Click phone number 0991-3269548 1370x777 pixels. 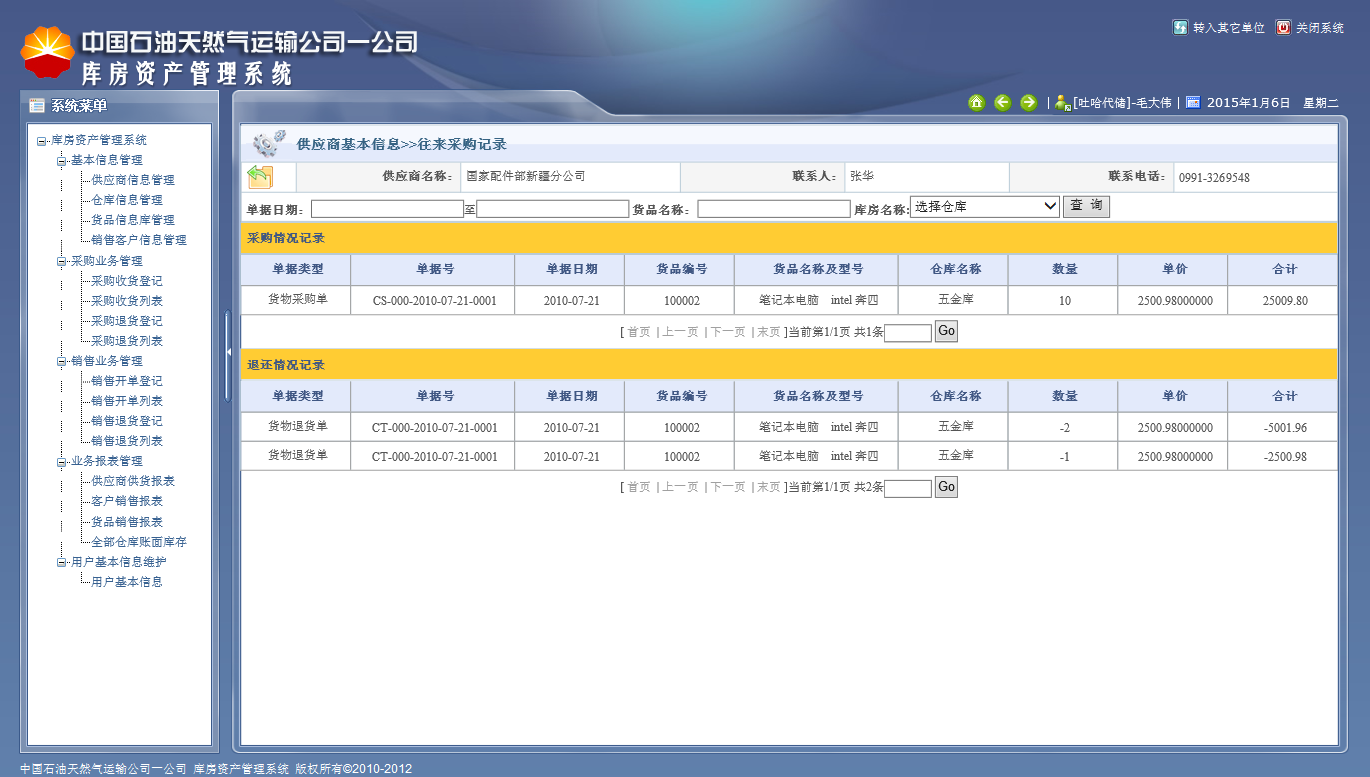(x=1214, y=178)
